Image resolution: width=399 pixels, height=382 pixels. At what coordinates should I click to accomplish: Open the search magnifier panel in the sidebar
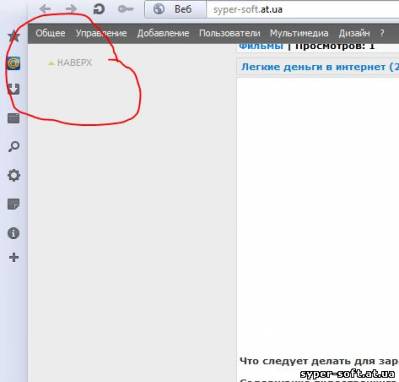14,146
